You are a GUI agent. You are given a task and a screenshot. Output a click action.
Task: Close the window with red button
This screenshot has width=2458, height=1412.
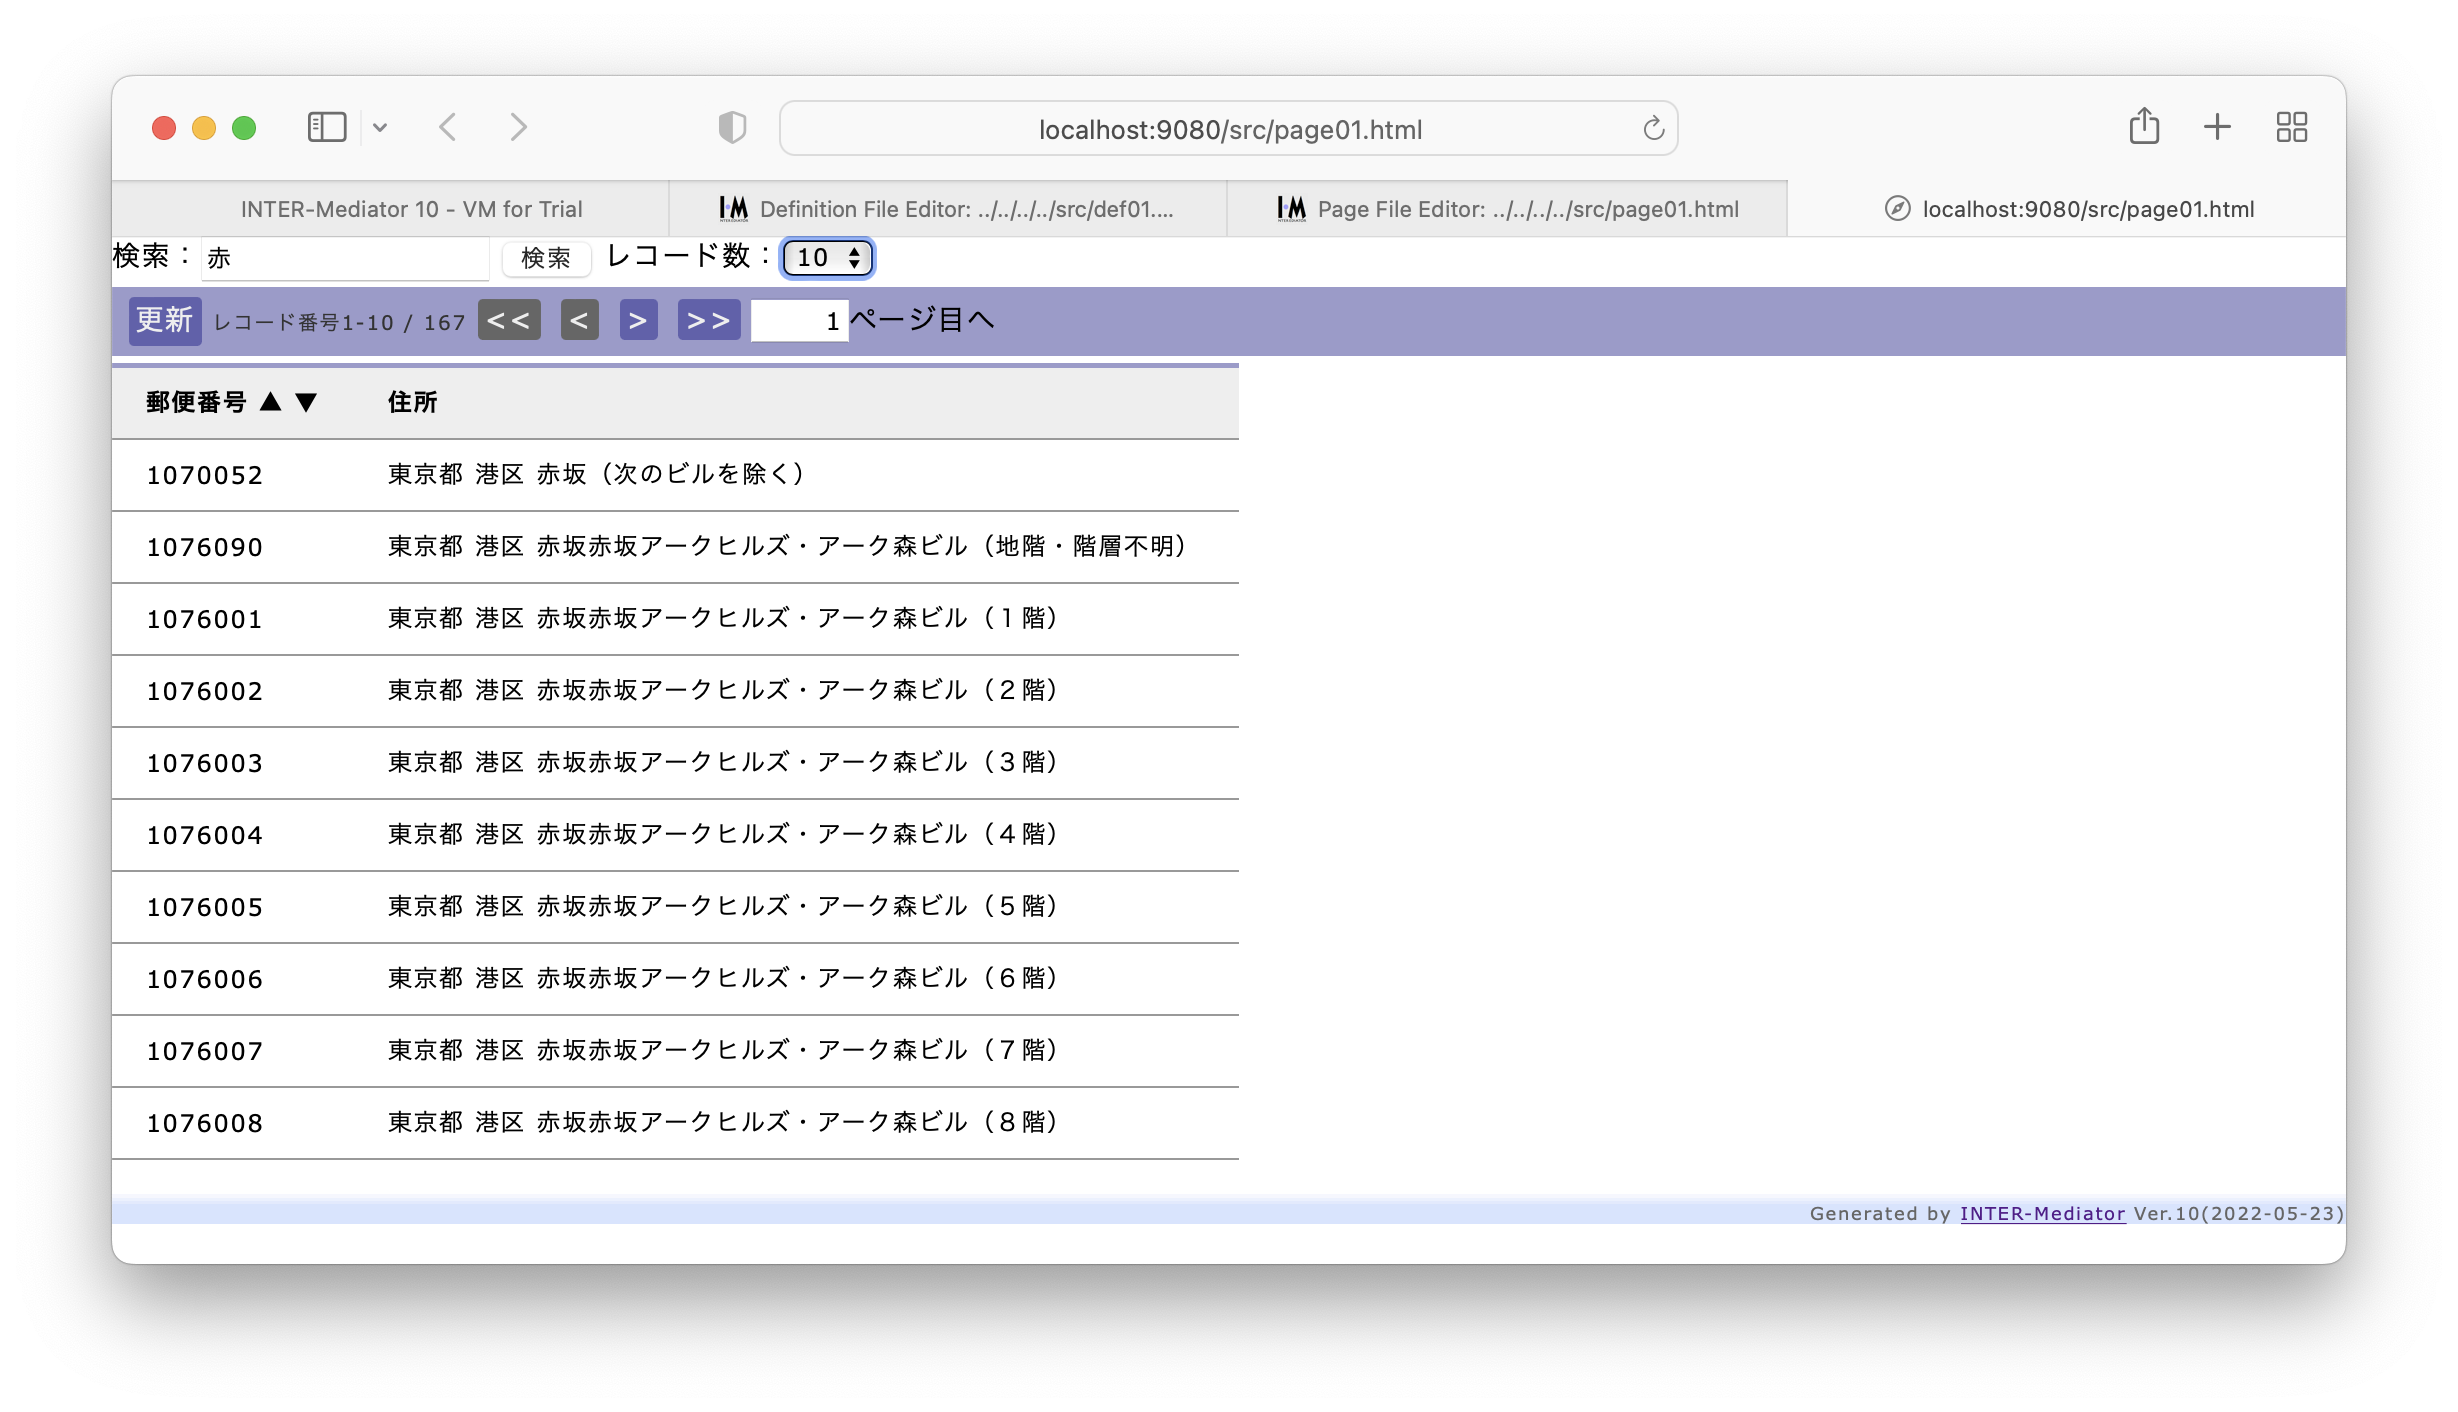click(164, 128)
